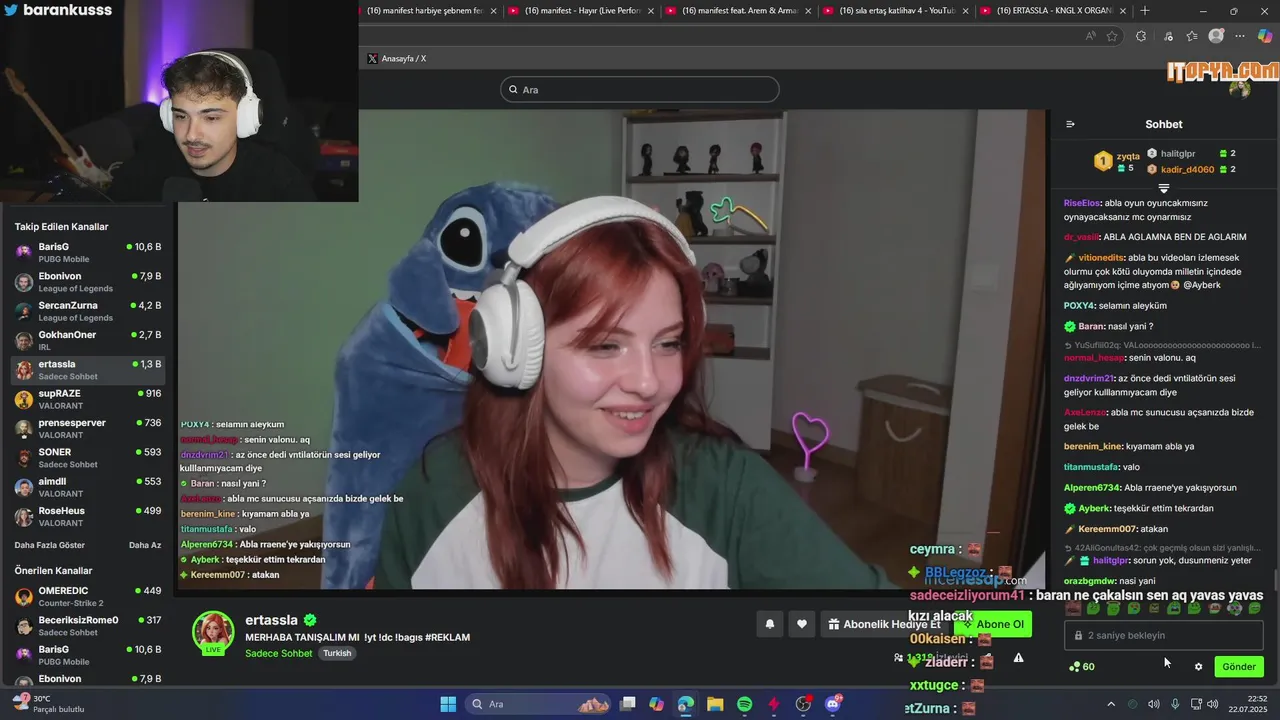Click the microphone tray icon

click(x=1175, y=704)
